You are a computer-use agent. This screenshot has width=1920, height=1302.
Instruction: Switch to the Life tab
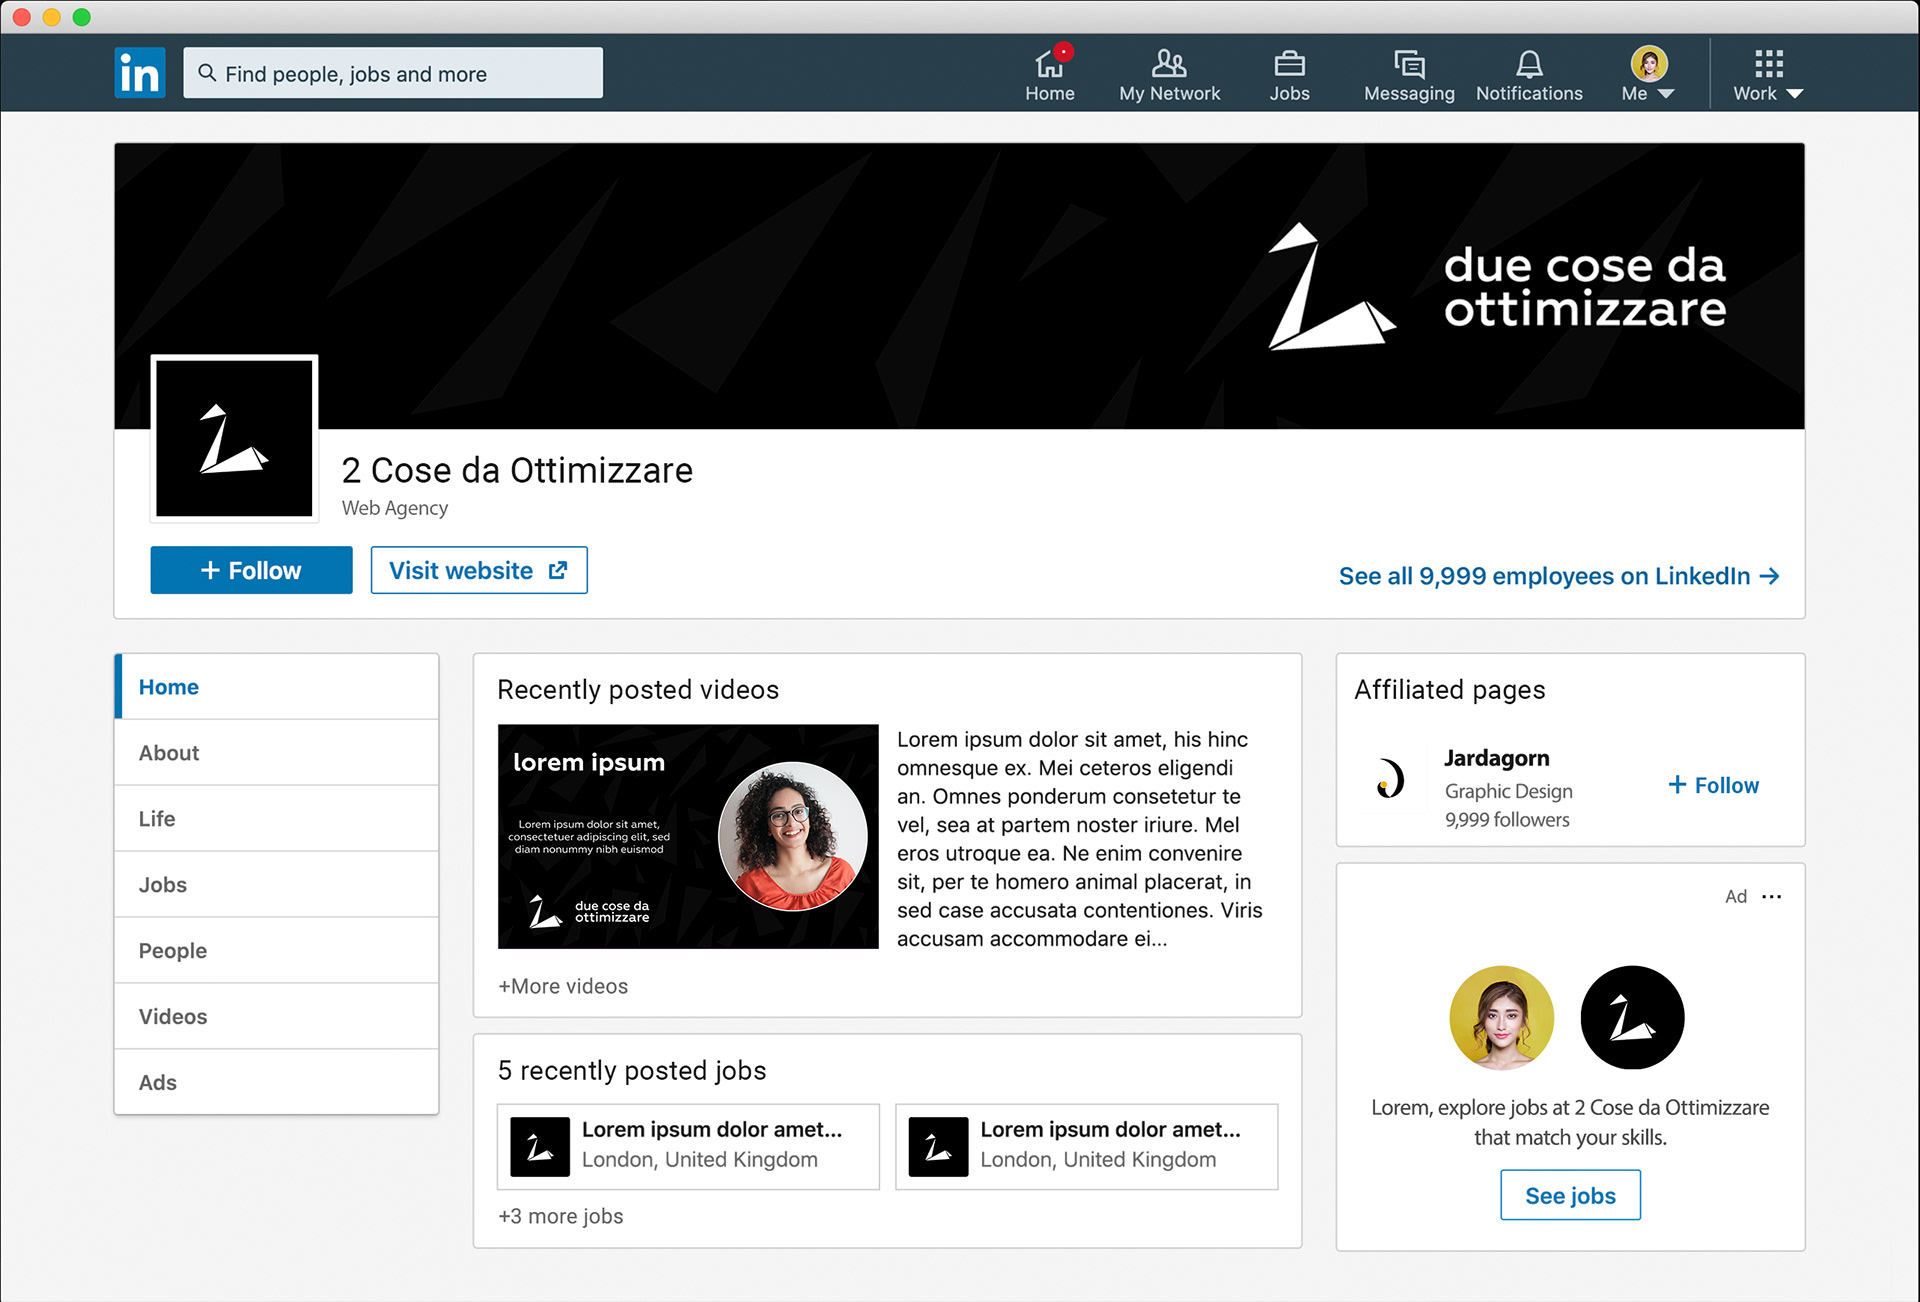pos(277,819)
